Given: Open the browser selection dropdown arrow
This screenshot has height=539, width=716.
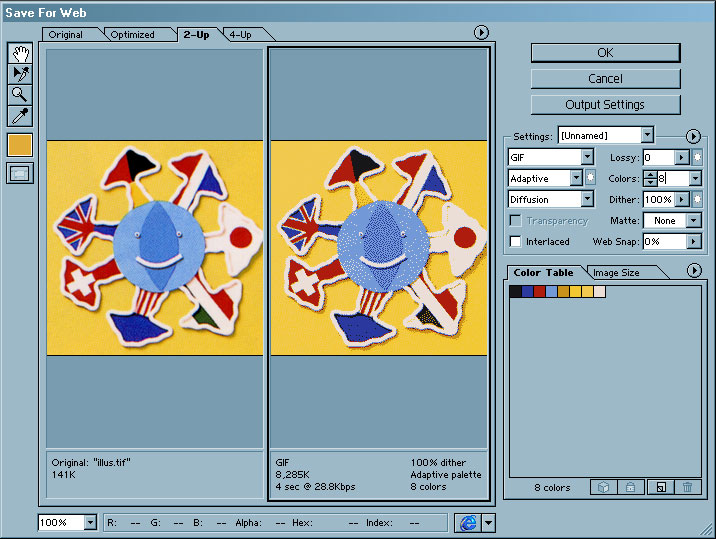Looking at the screenshot, I should 489,523.
